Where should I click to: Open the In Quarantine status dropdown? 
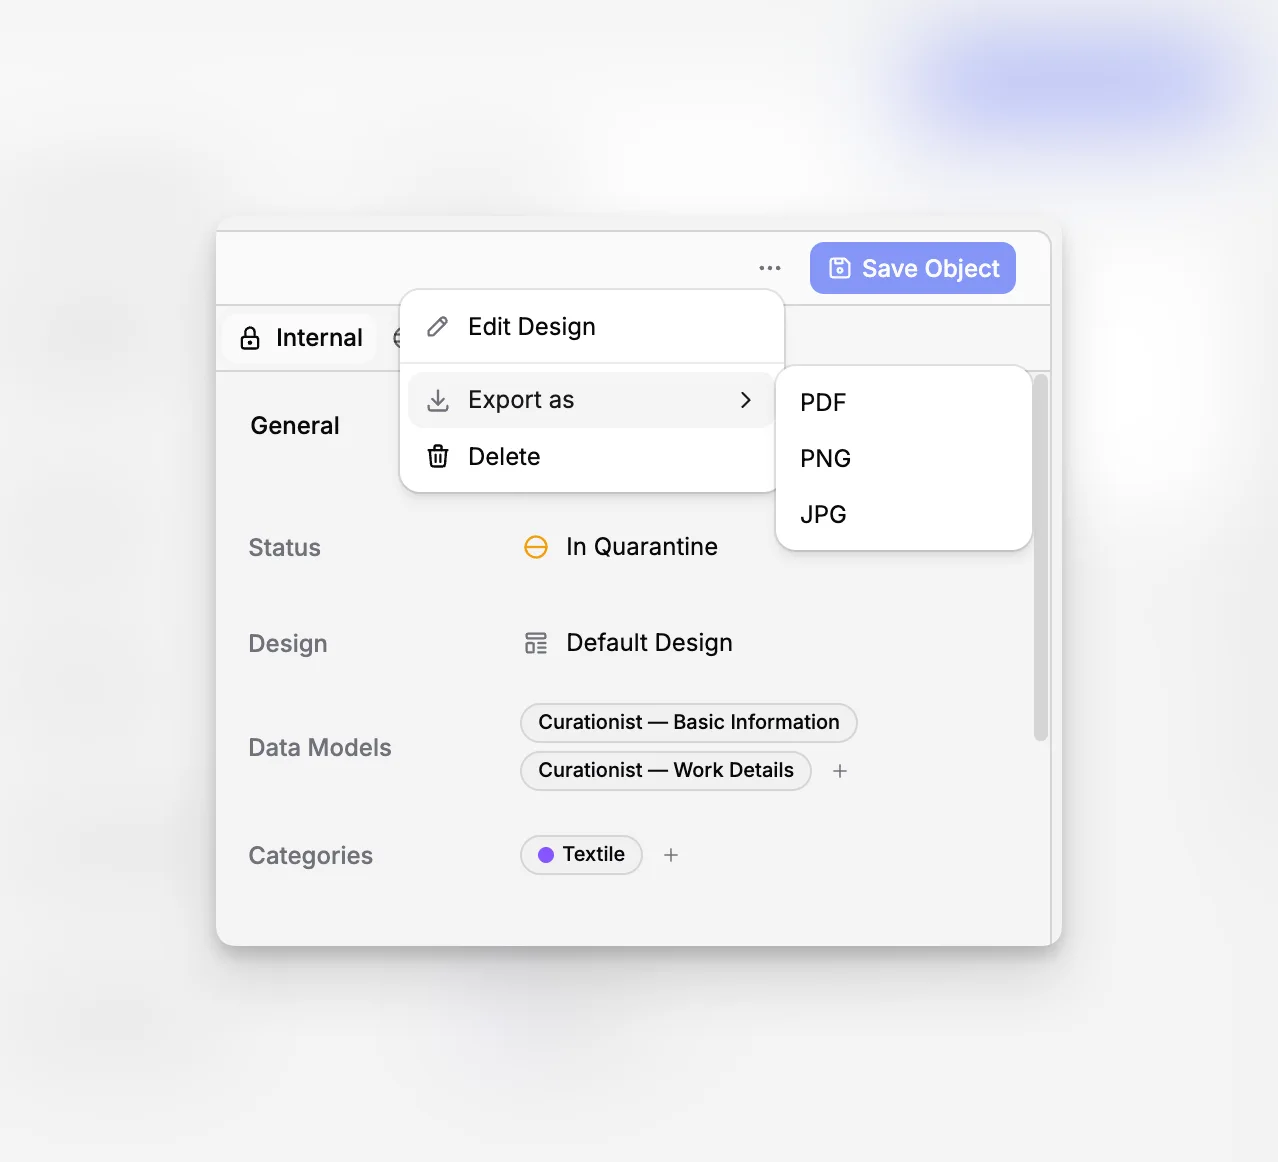[621, 547]
